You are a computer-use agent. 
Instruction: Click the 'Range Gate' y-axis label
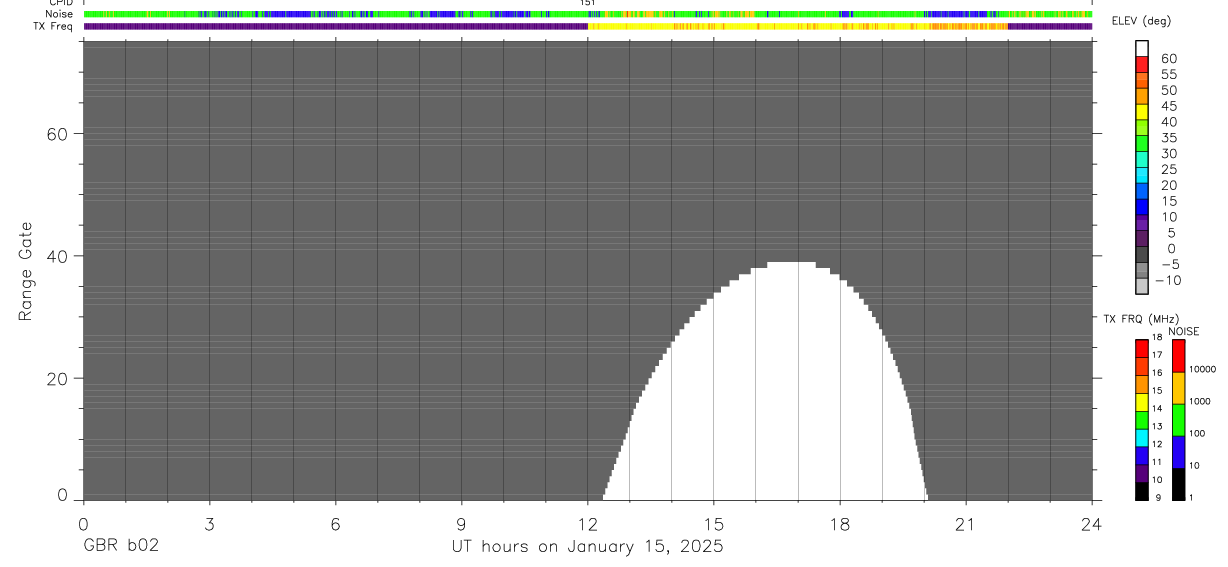[x=27, y=272]
